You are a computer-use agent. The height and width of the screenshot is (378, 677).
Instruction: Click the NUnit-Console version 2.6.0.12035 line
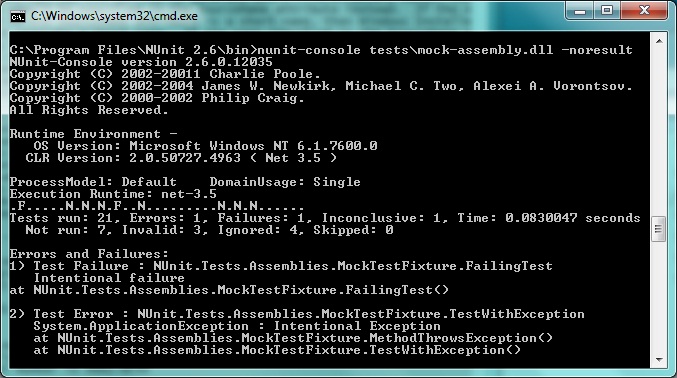coord(141,62)
